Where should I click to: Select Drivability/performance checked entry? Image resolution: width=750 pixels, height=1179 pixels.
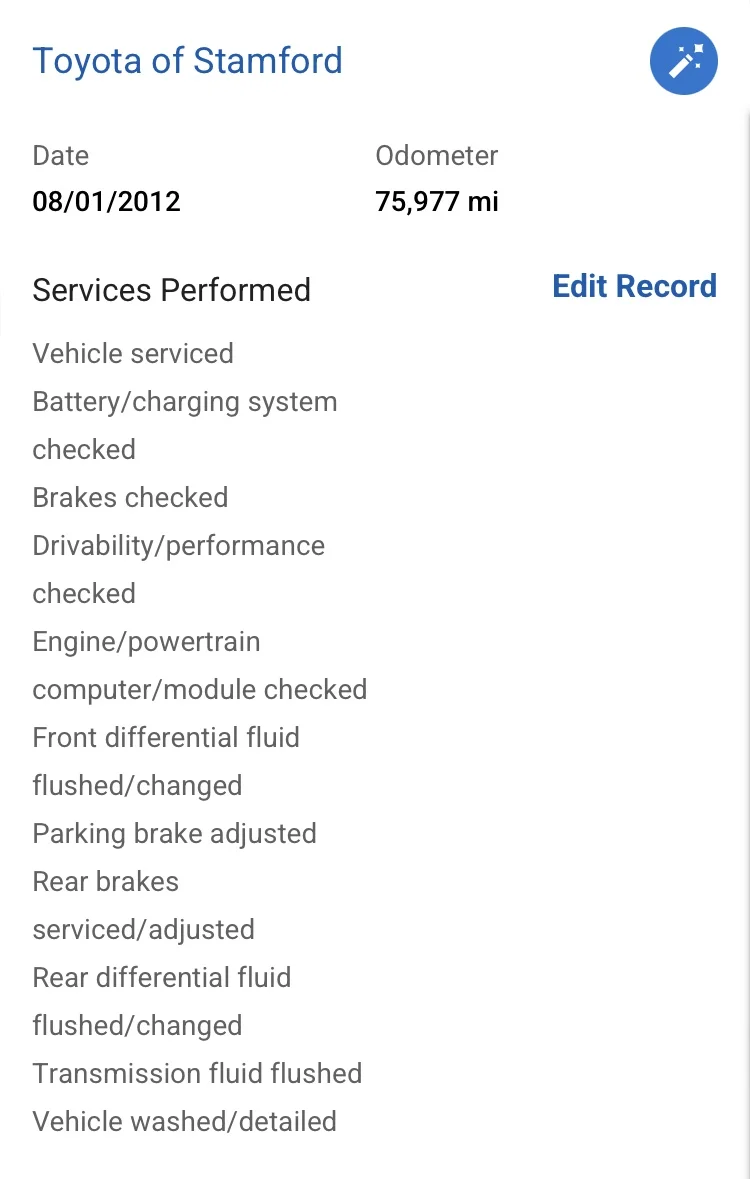(x=179, y=569)
